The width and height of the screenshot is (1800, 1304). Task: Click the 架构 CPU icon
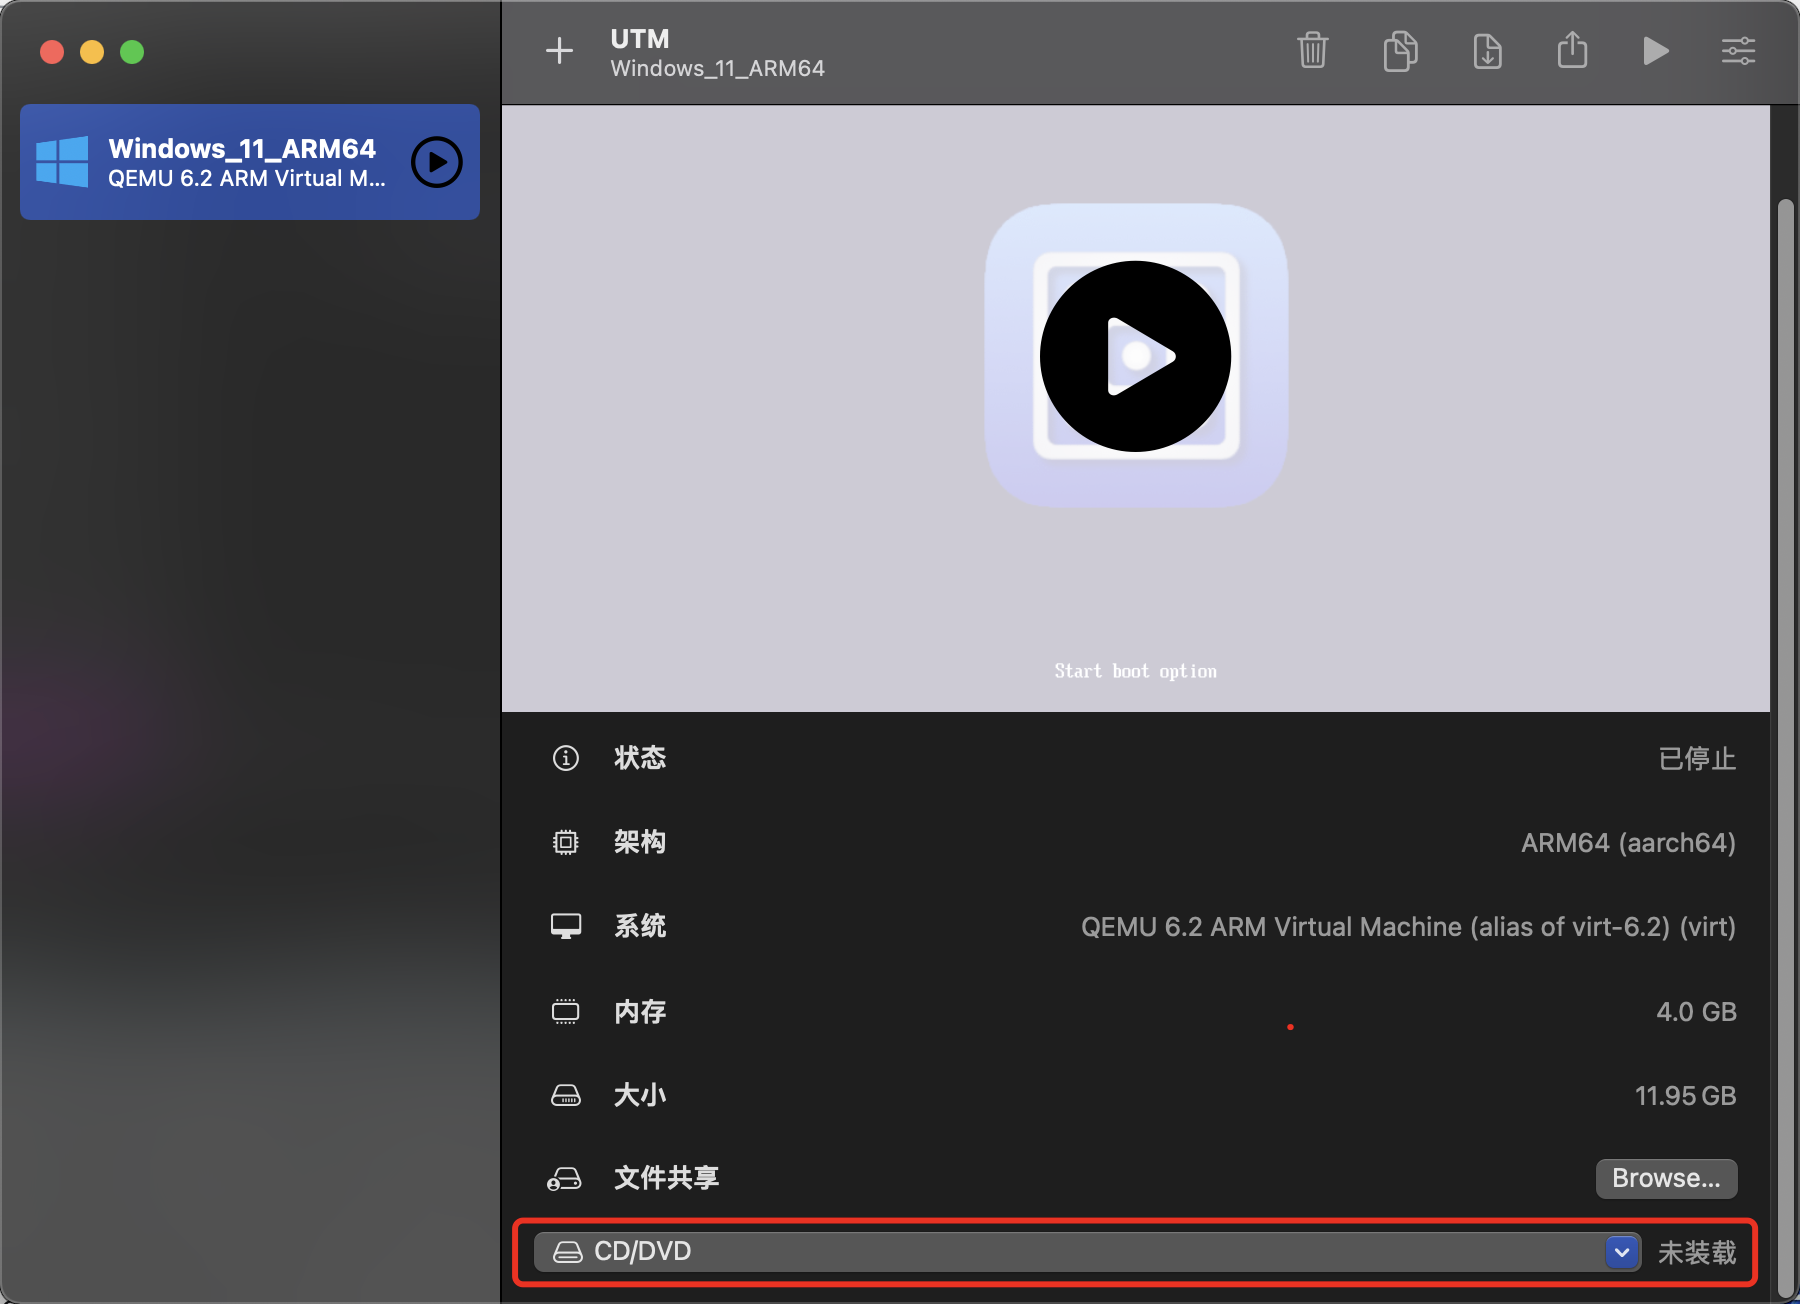tap(566, 842)
